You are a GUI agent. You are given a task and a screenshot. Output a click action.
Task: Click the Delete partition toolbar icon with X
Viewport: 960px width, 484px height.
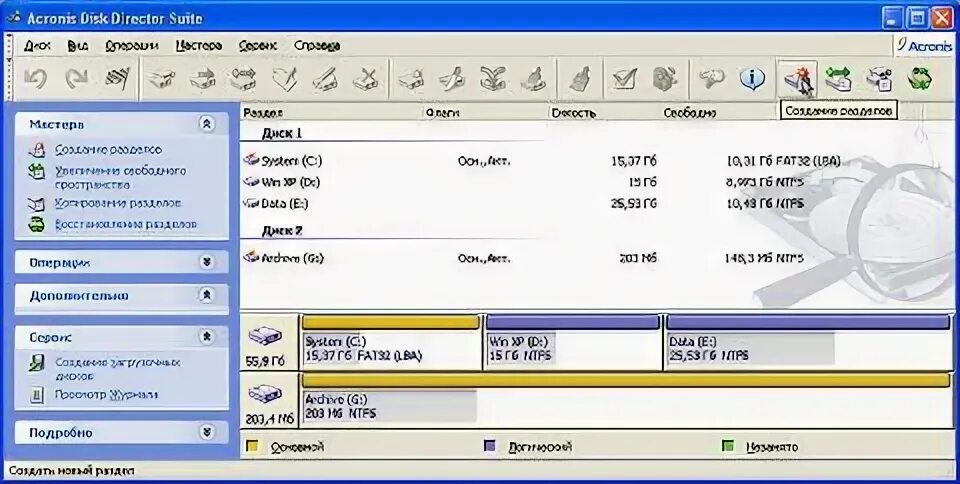click(367, 79)
